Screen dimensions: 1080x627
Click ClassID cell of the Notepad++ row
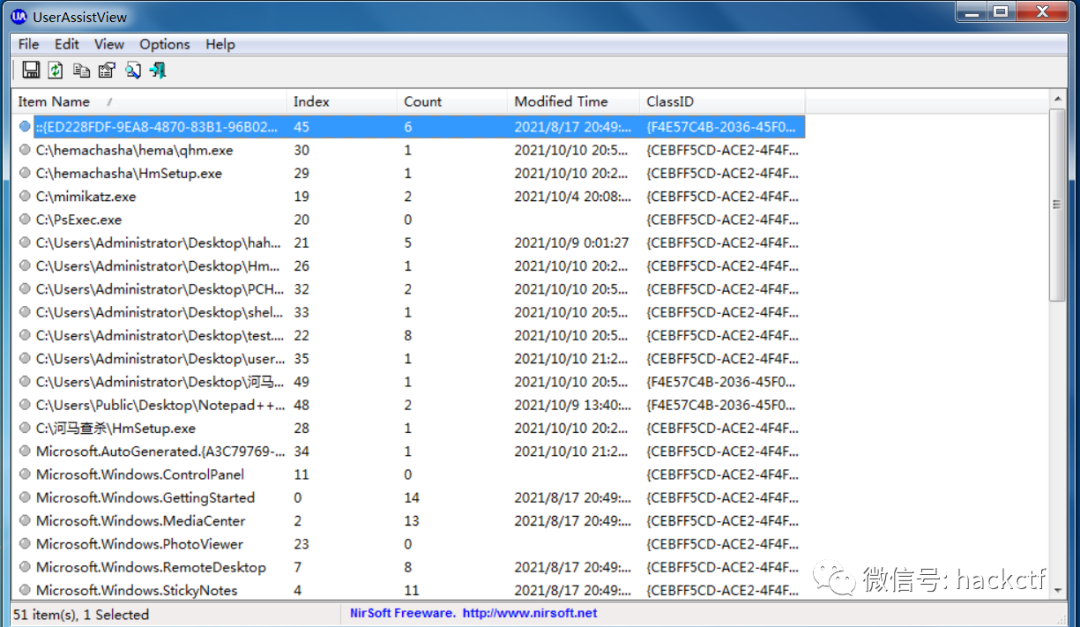[720, 405]
